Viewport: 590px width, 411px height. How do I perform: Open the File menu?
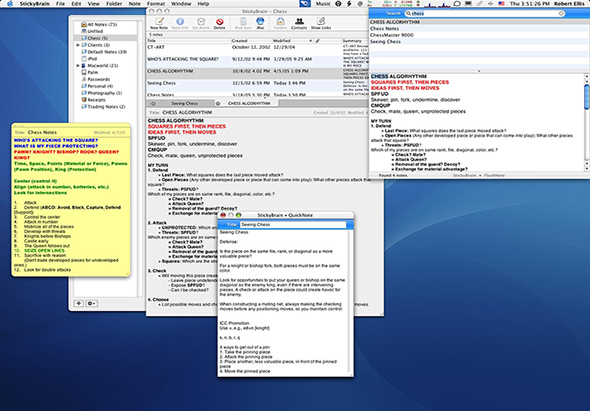click(x=60, y=4)
